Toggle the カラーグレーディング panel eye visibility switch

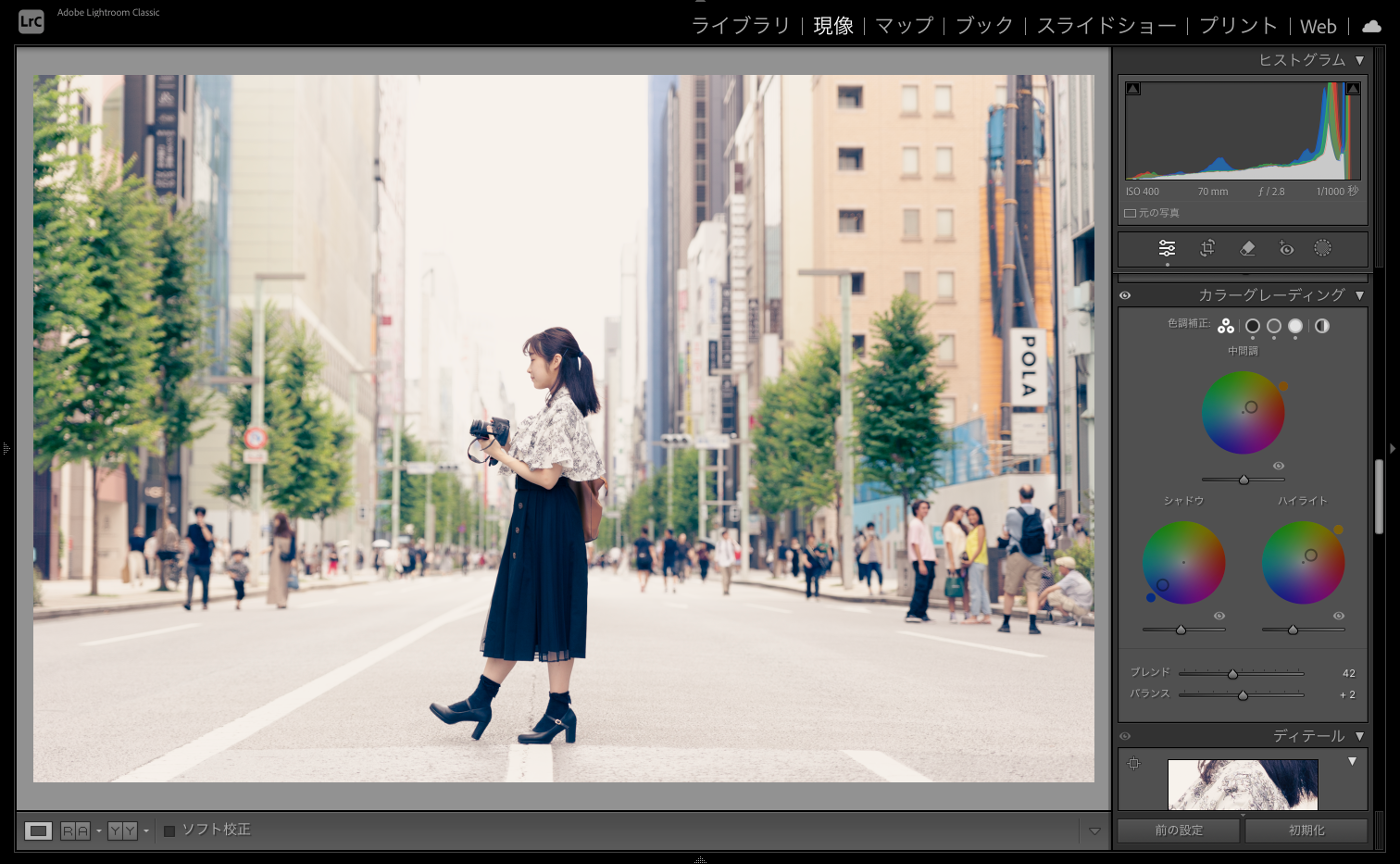coord(1124,294)
